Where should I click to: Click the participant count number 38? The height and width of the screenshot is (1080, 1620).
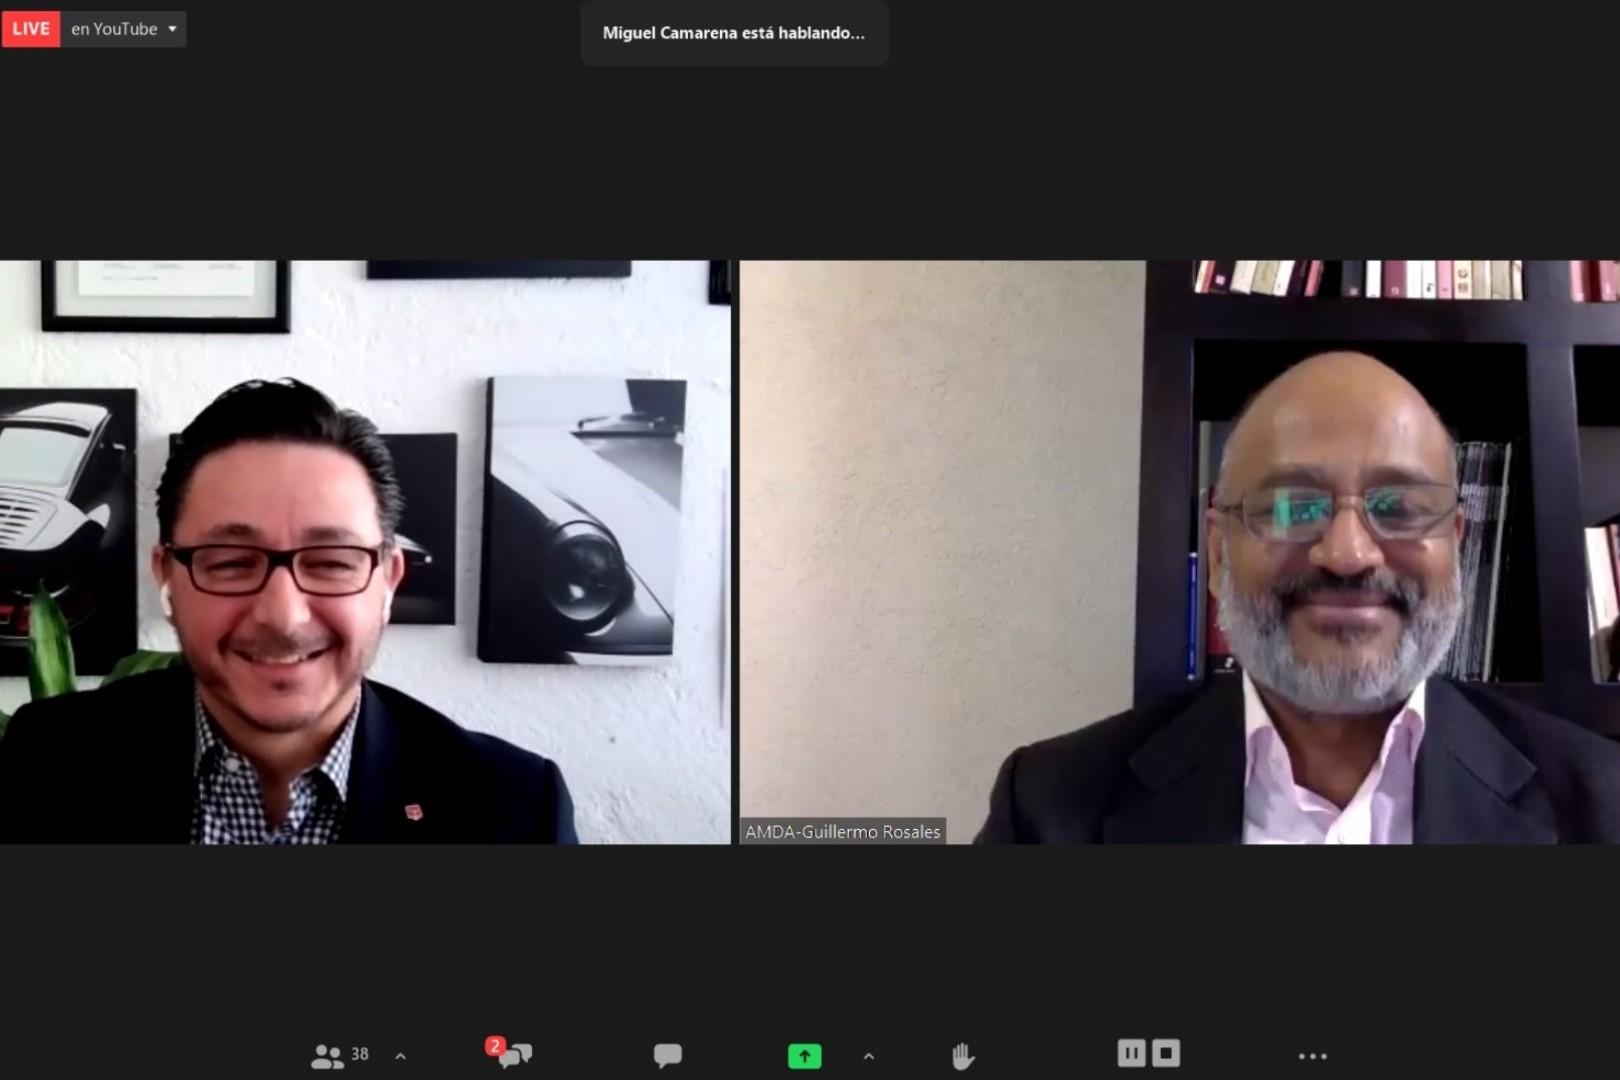point(360,1054)
